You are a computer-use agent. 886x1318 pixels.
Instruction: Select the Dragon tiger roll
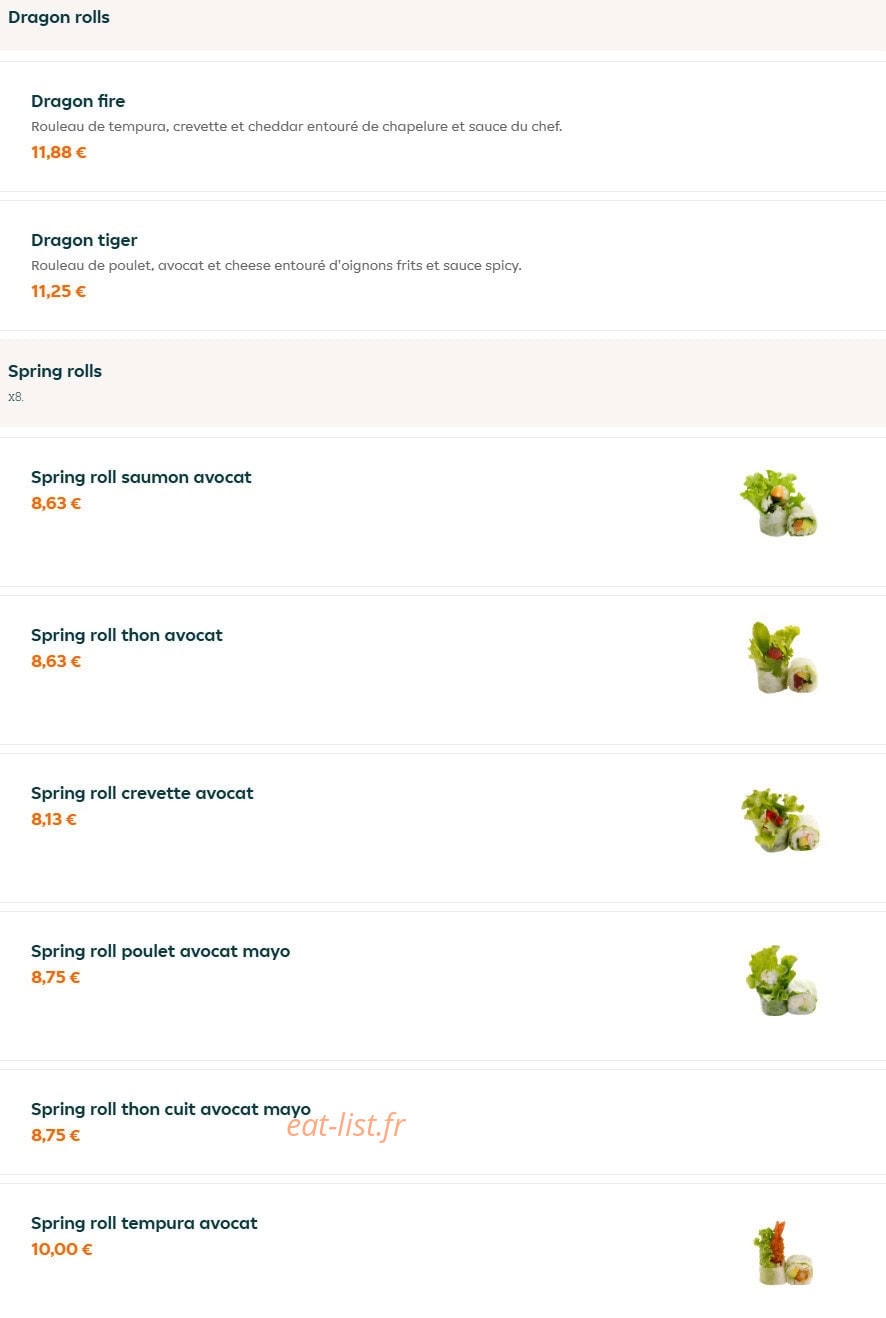(x=443, y=265)
